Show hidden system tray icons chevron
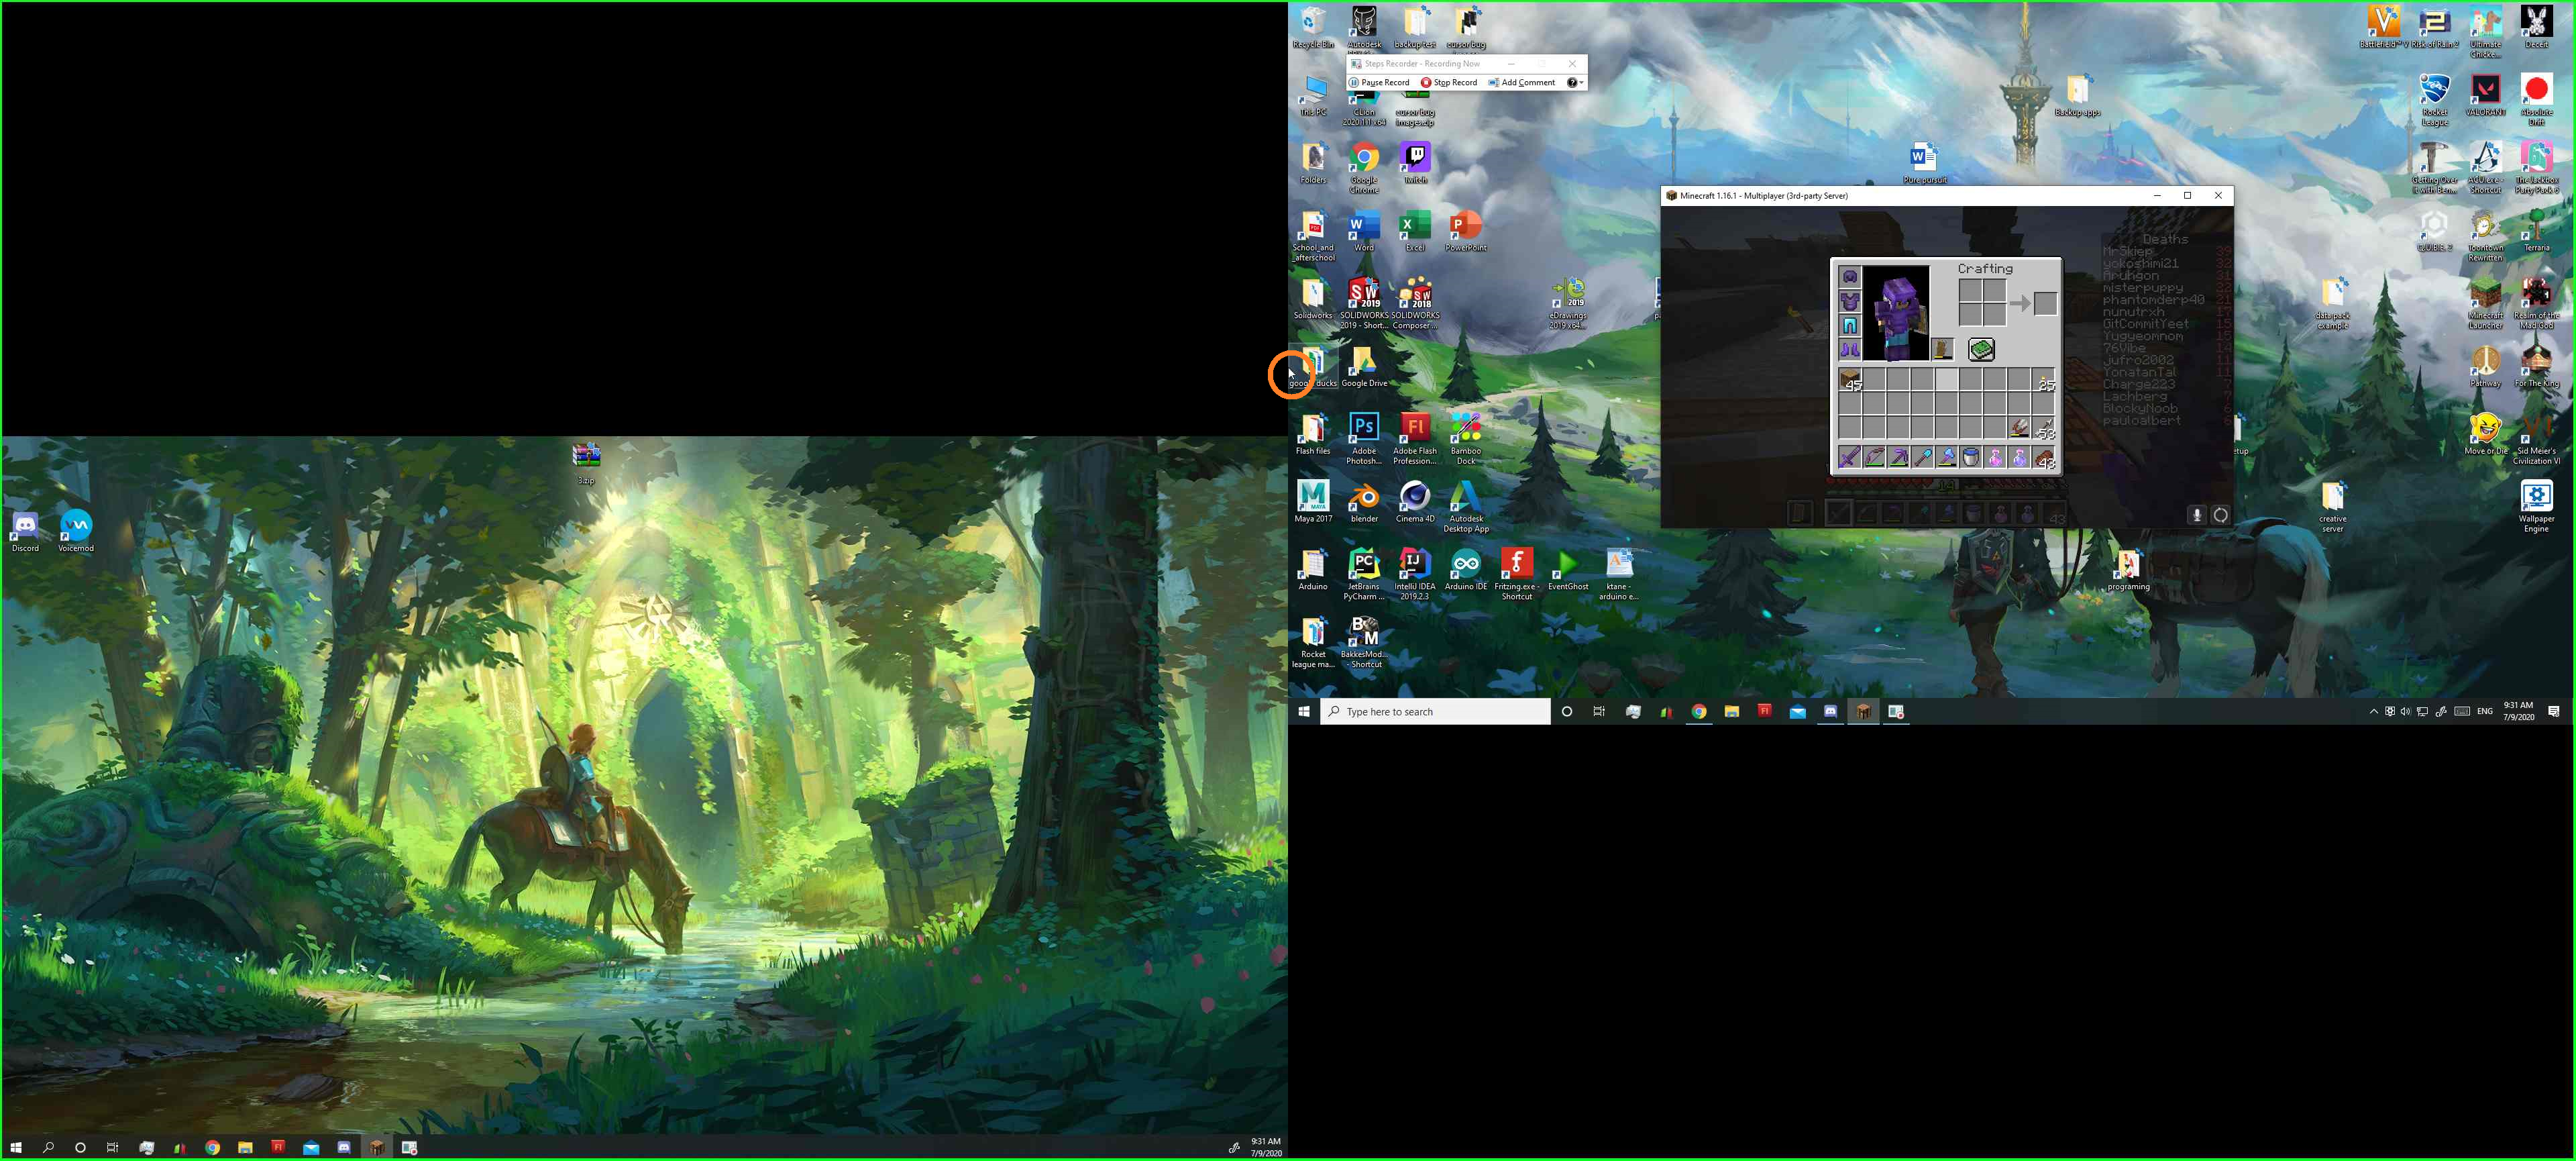2576x1161 pixels. coord(2373,712)
